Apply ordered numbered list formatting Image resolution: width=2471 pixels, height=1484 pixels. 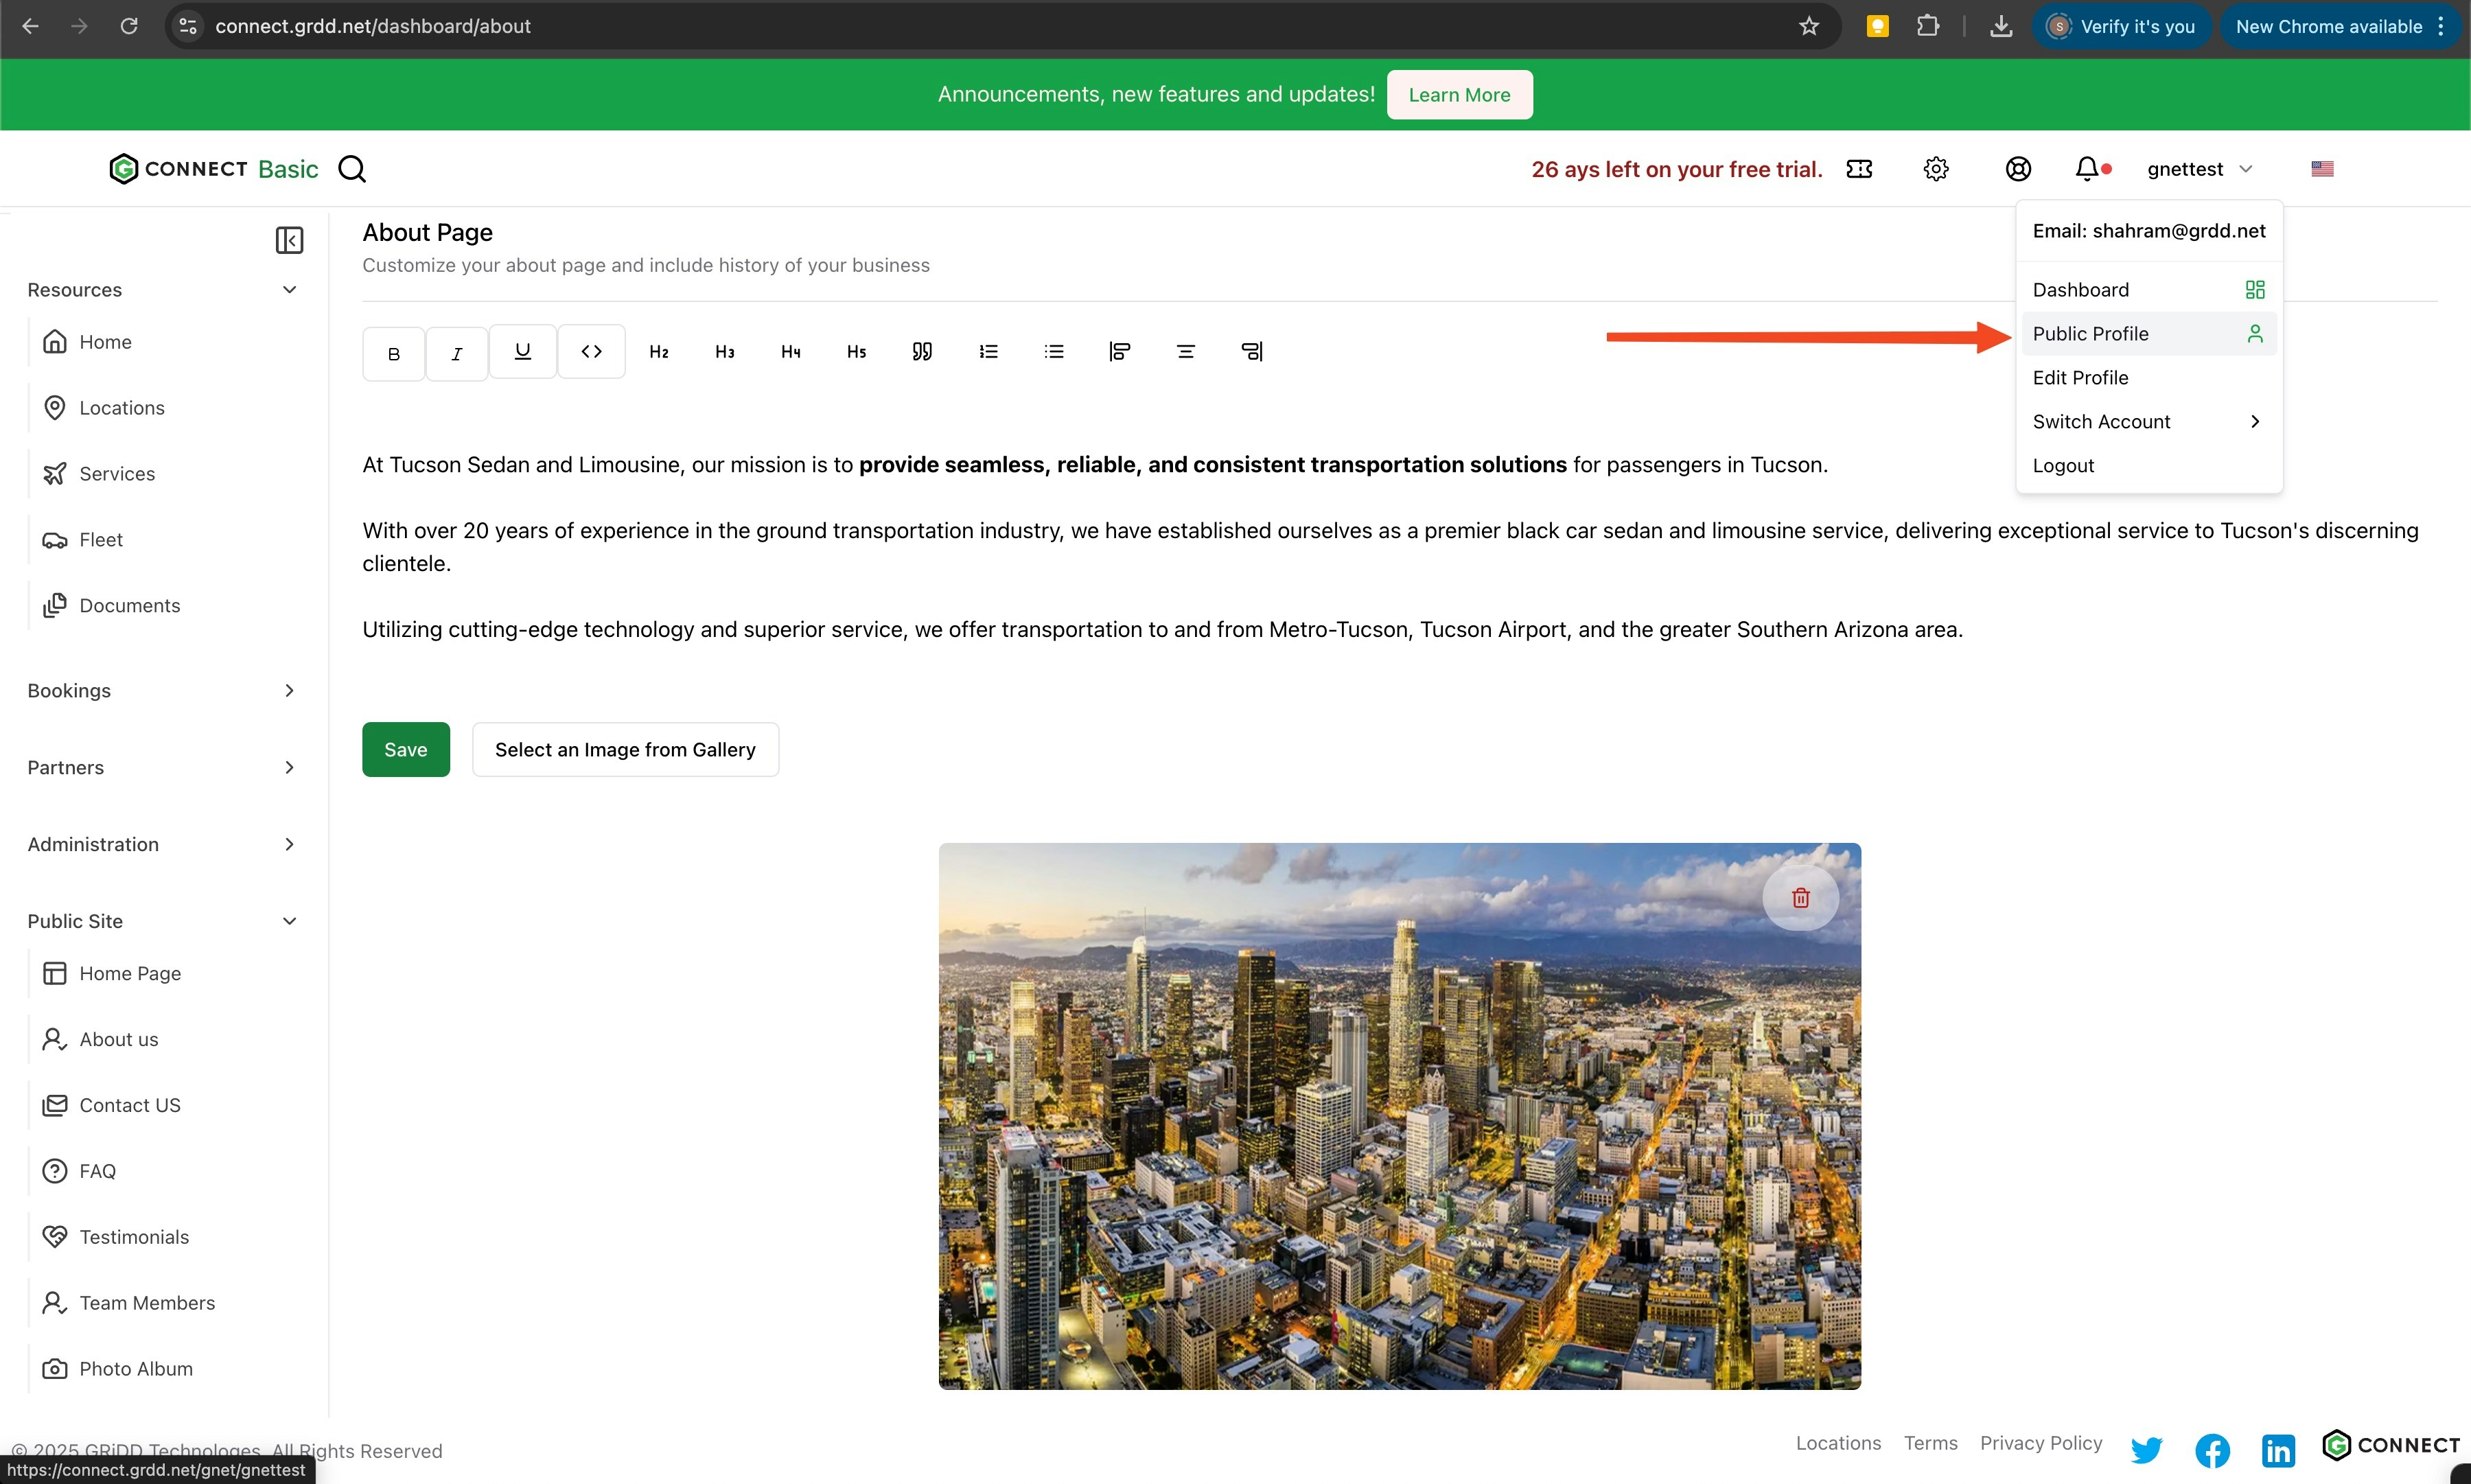(988, 351)
